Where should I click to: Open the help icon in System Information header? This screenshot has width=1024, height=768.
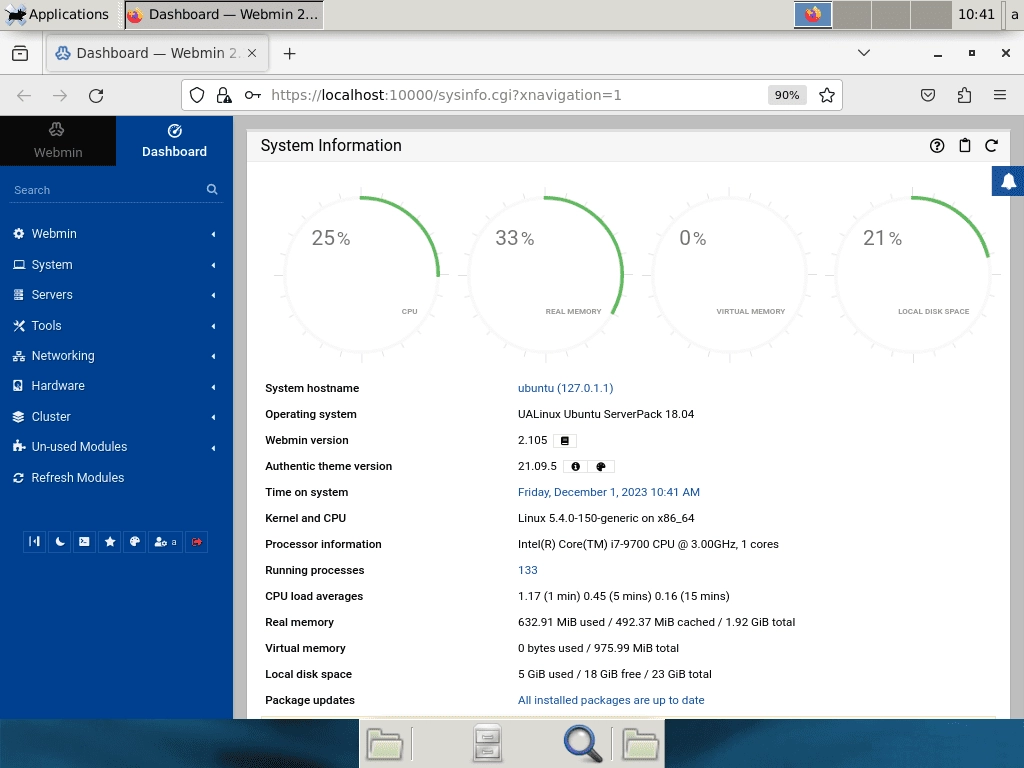point(937,146)
